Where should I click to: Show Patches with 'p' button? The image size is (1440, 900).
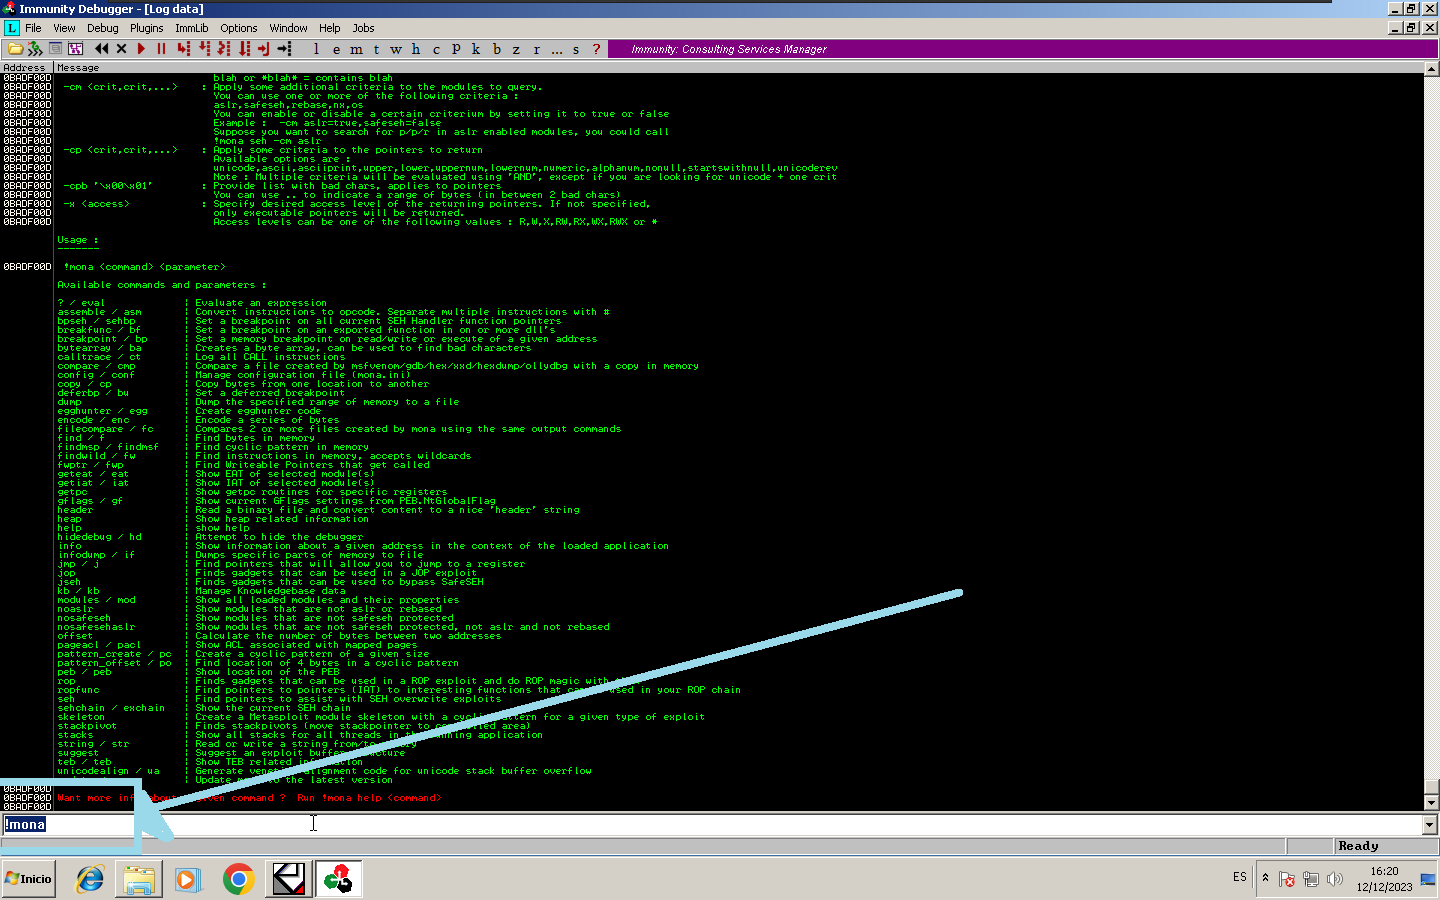click(456, 49)
